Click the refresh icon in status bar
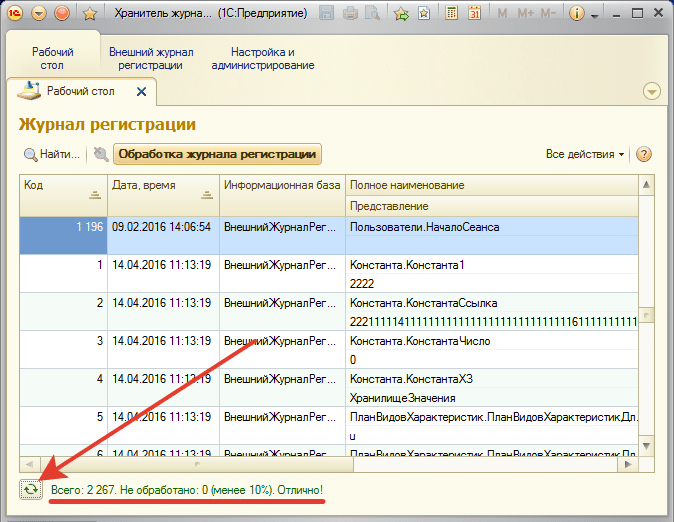 pyautogui.click(x=31, y=489)
